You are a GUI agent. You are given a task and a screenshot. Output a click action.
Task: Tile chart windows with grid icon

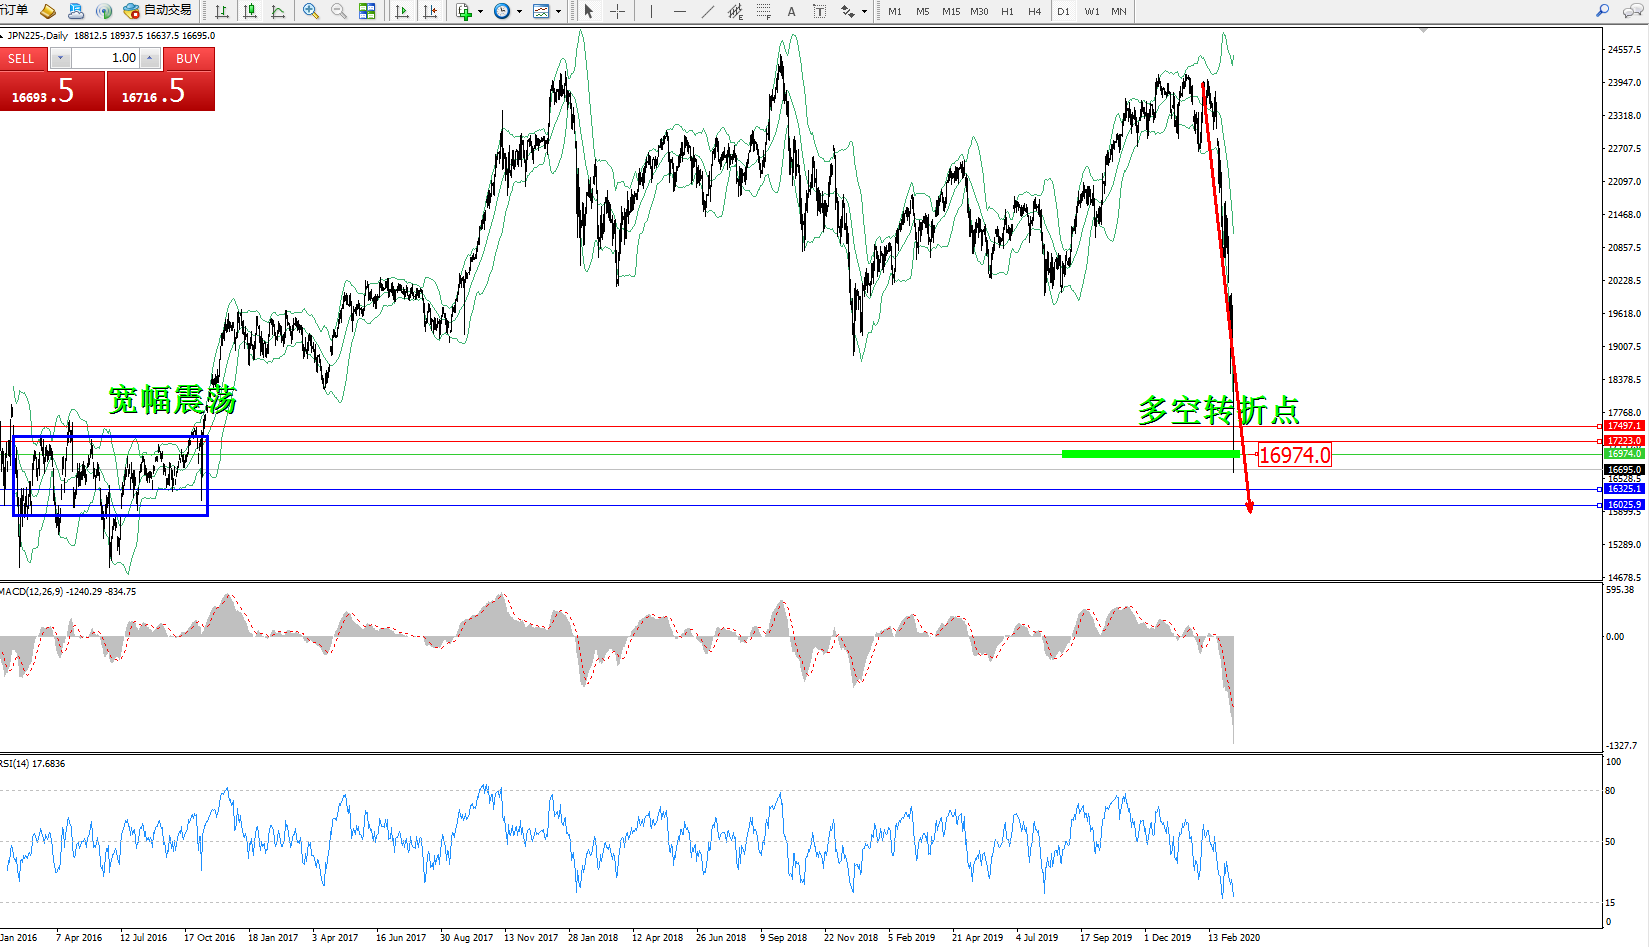[367, 11]
